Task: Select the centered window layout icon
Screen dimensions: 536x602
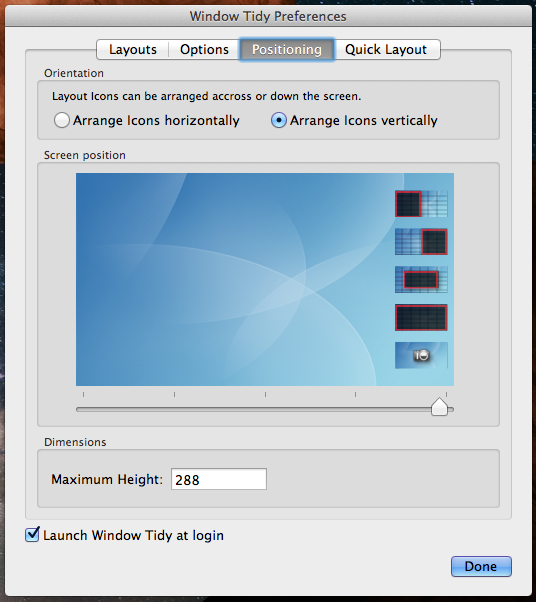Action: (421, 280)
